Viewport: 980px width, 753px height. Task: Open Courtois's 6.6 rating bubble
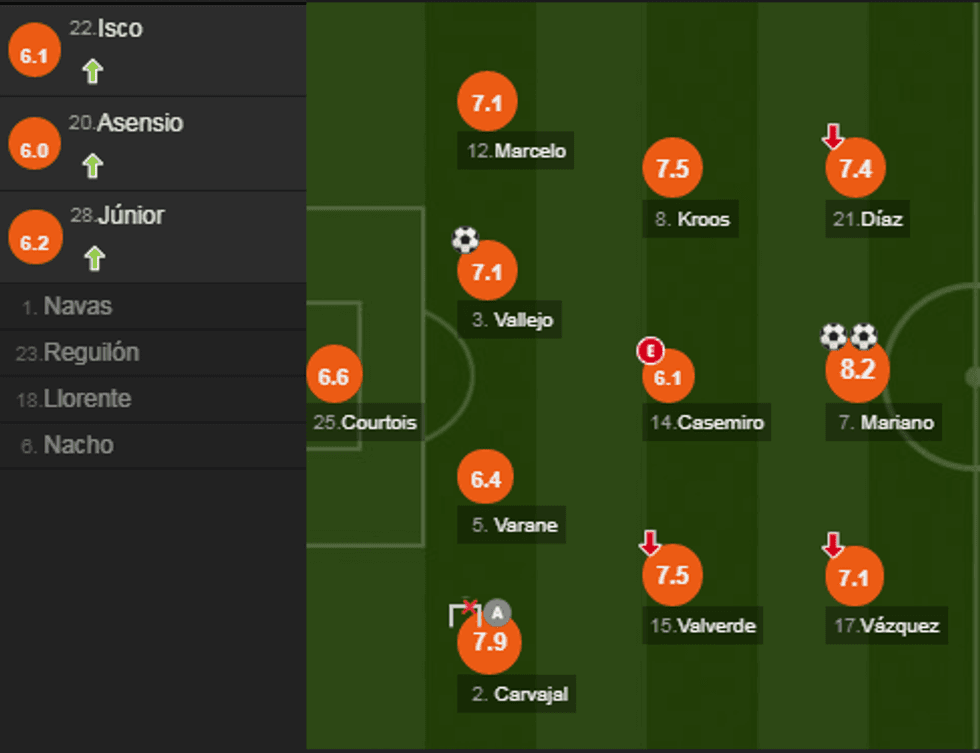(x=334, y=376)
